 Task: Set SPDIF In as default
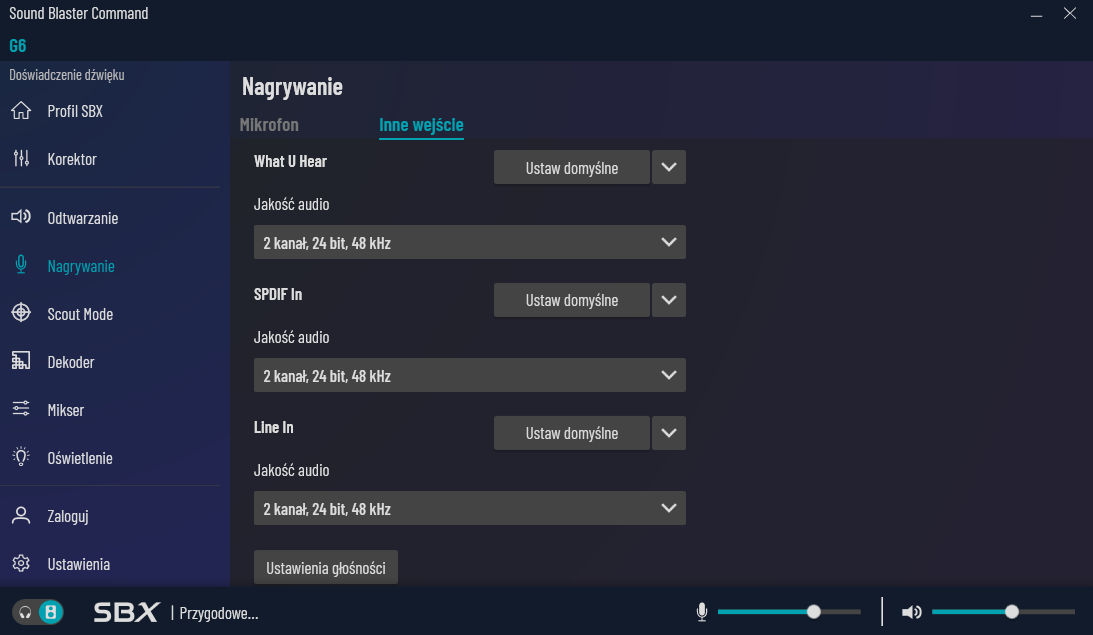572,300
